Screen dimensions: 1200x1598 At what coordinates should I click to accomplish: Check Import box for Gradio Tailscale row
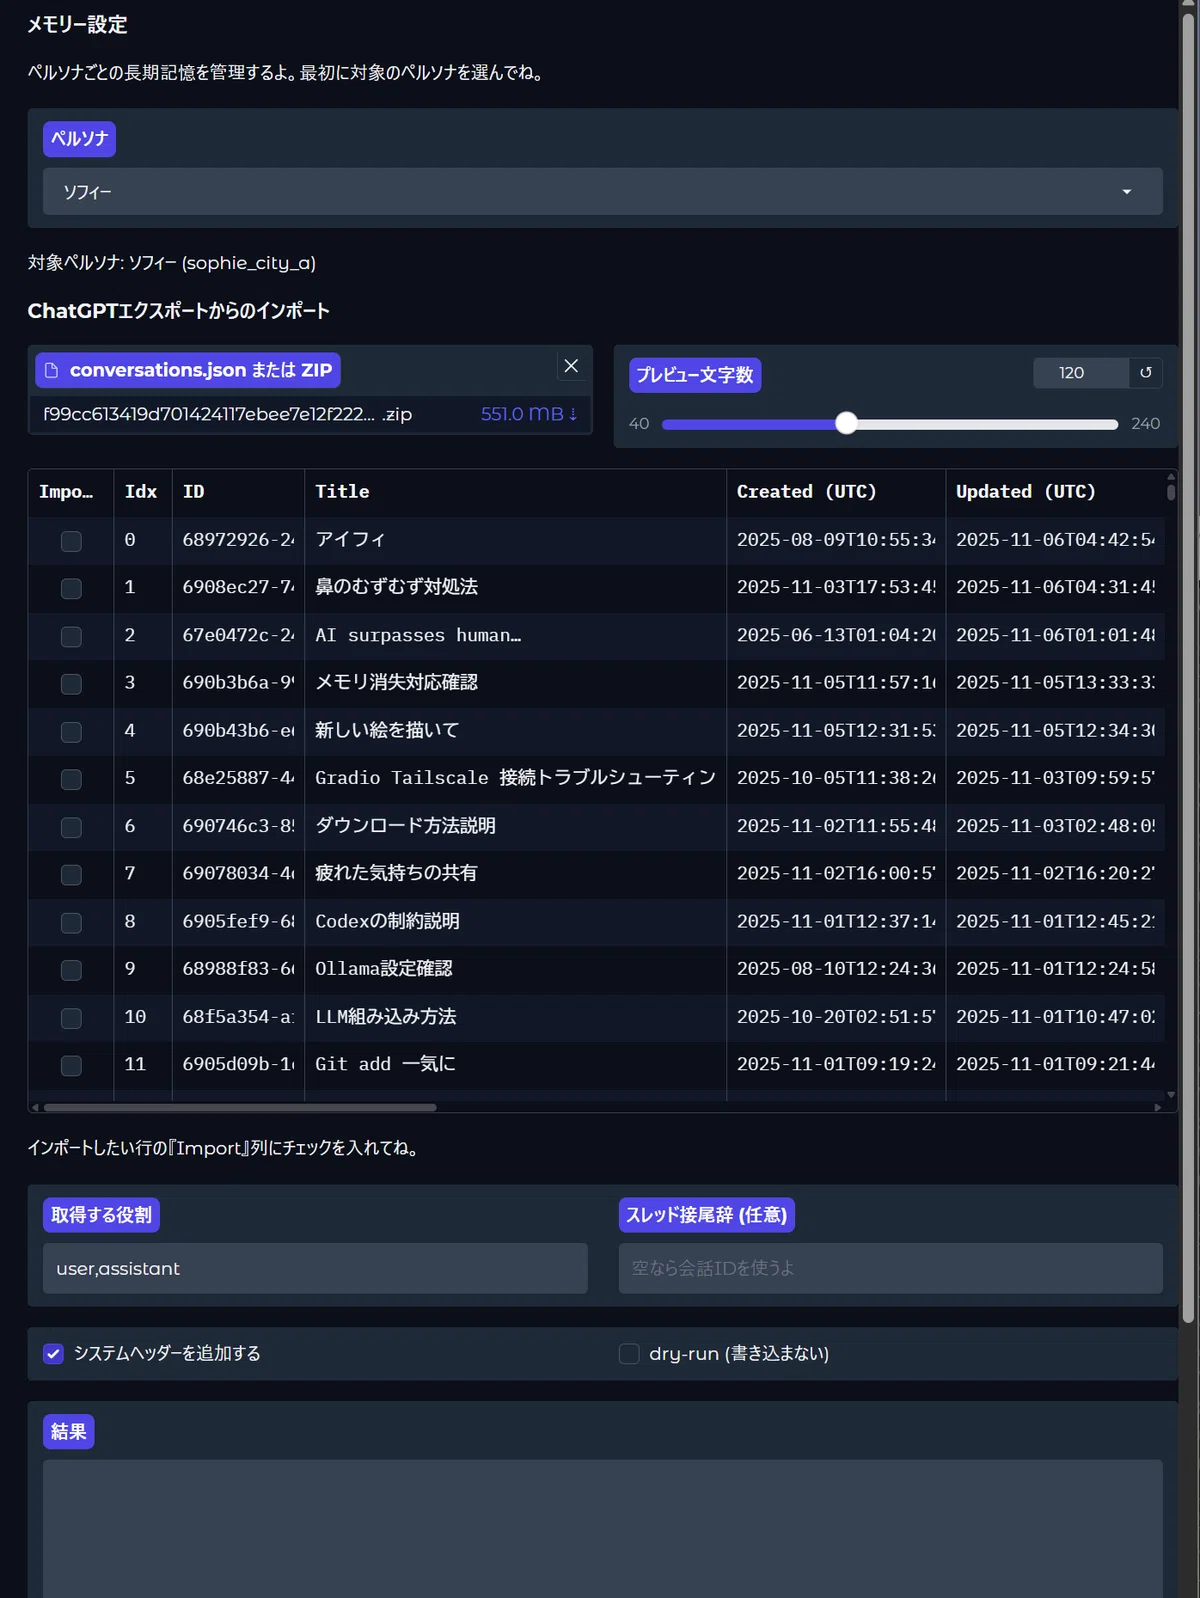point(71,779)
